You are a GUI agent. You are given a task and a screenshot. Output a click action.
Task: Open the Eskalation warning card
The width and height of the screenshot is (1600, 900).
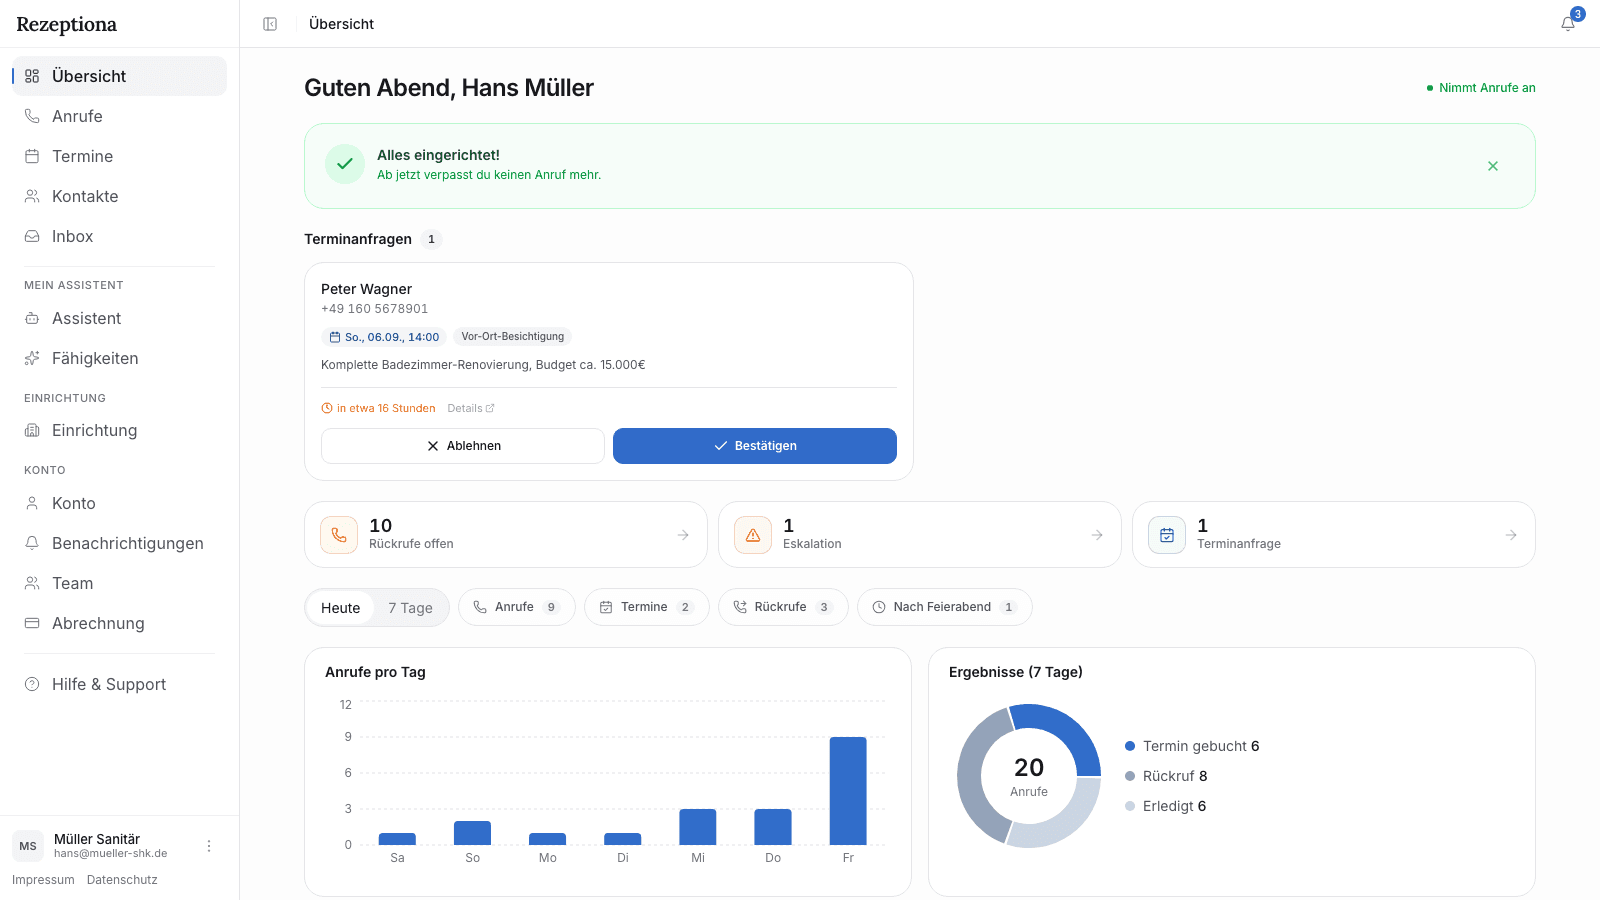(x=920, y=535)
